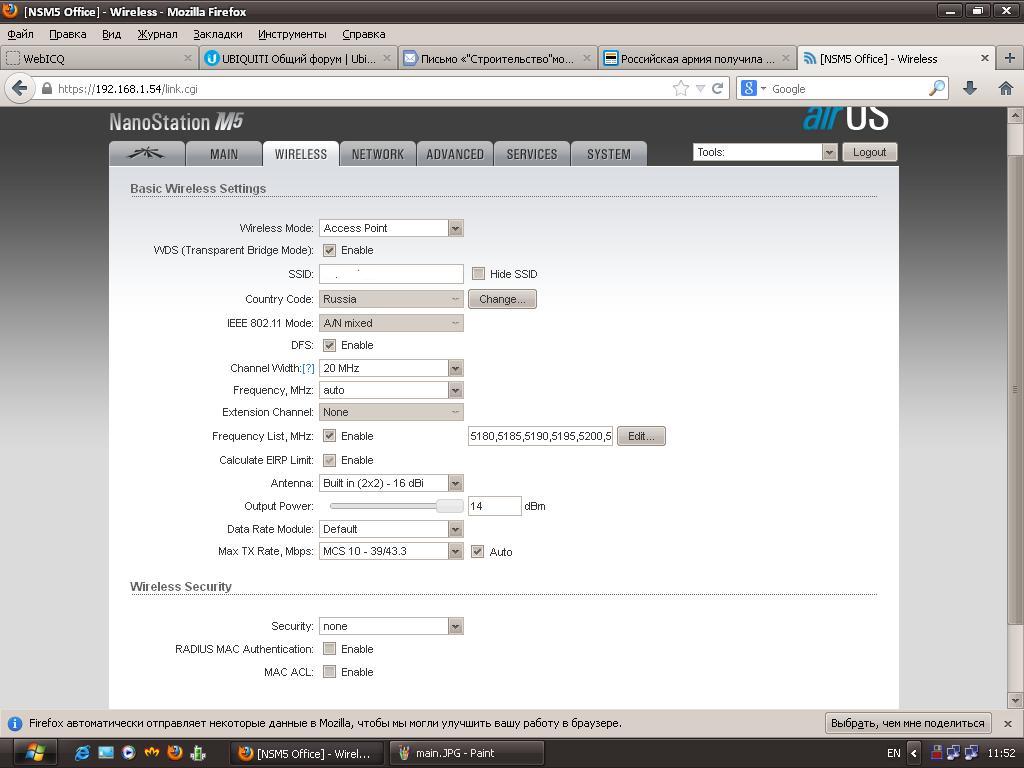Uncheck the Max TX Rate Auto checkbox

click(477, 552)
